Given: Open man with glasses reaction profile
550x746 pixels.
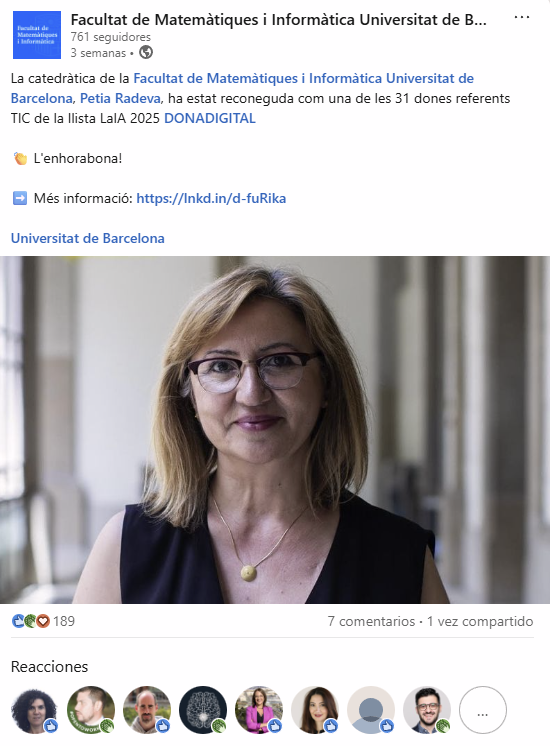Looking at the screenshot, I should [427, 710].
